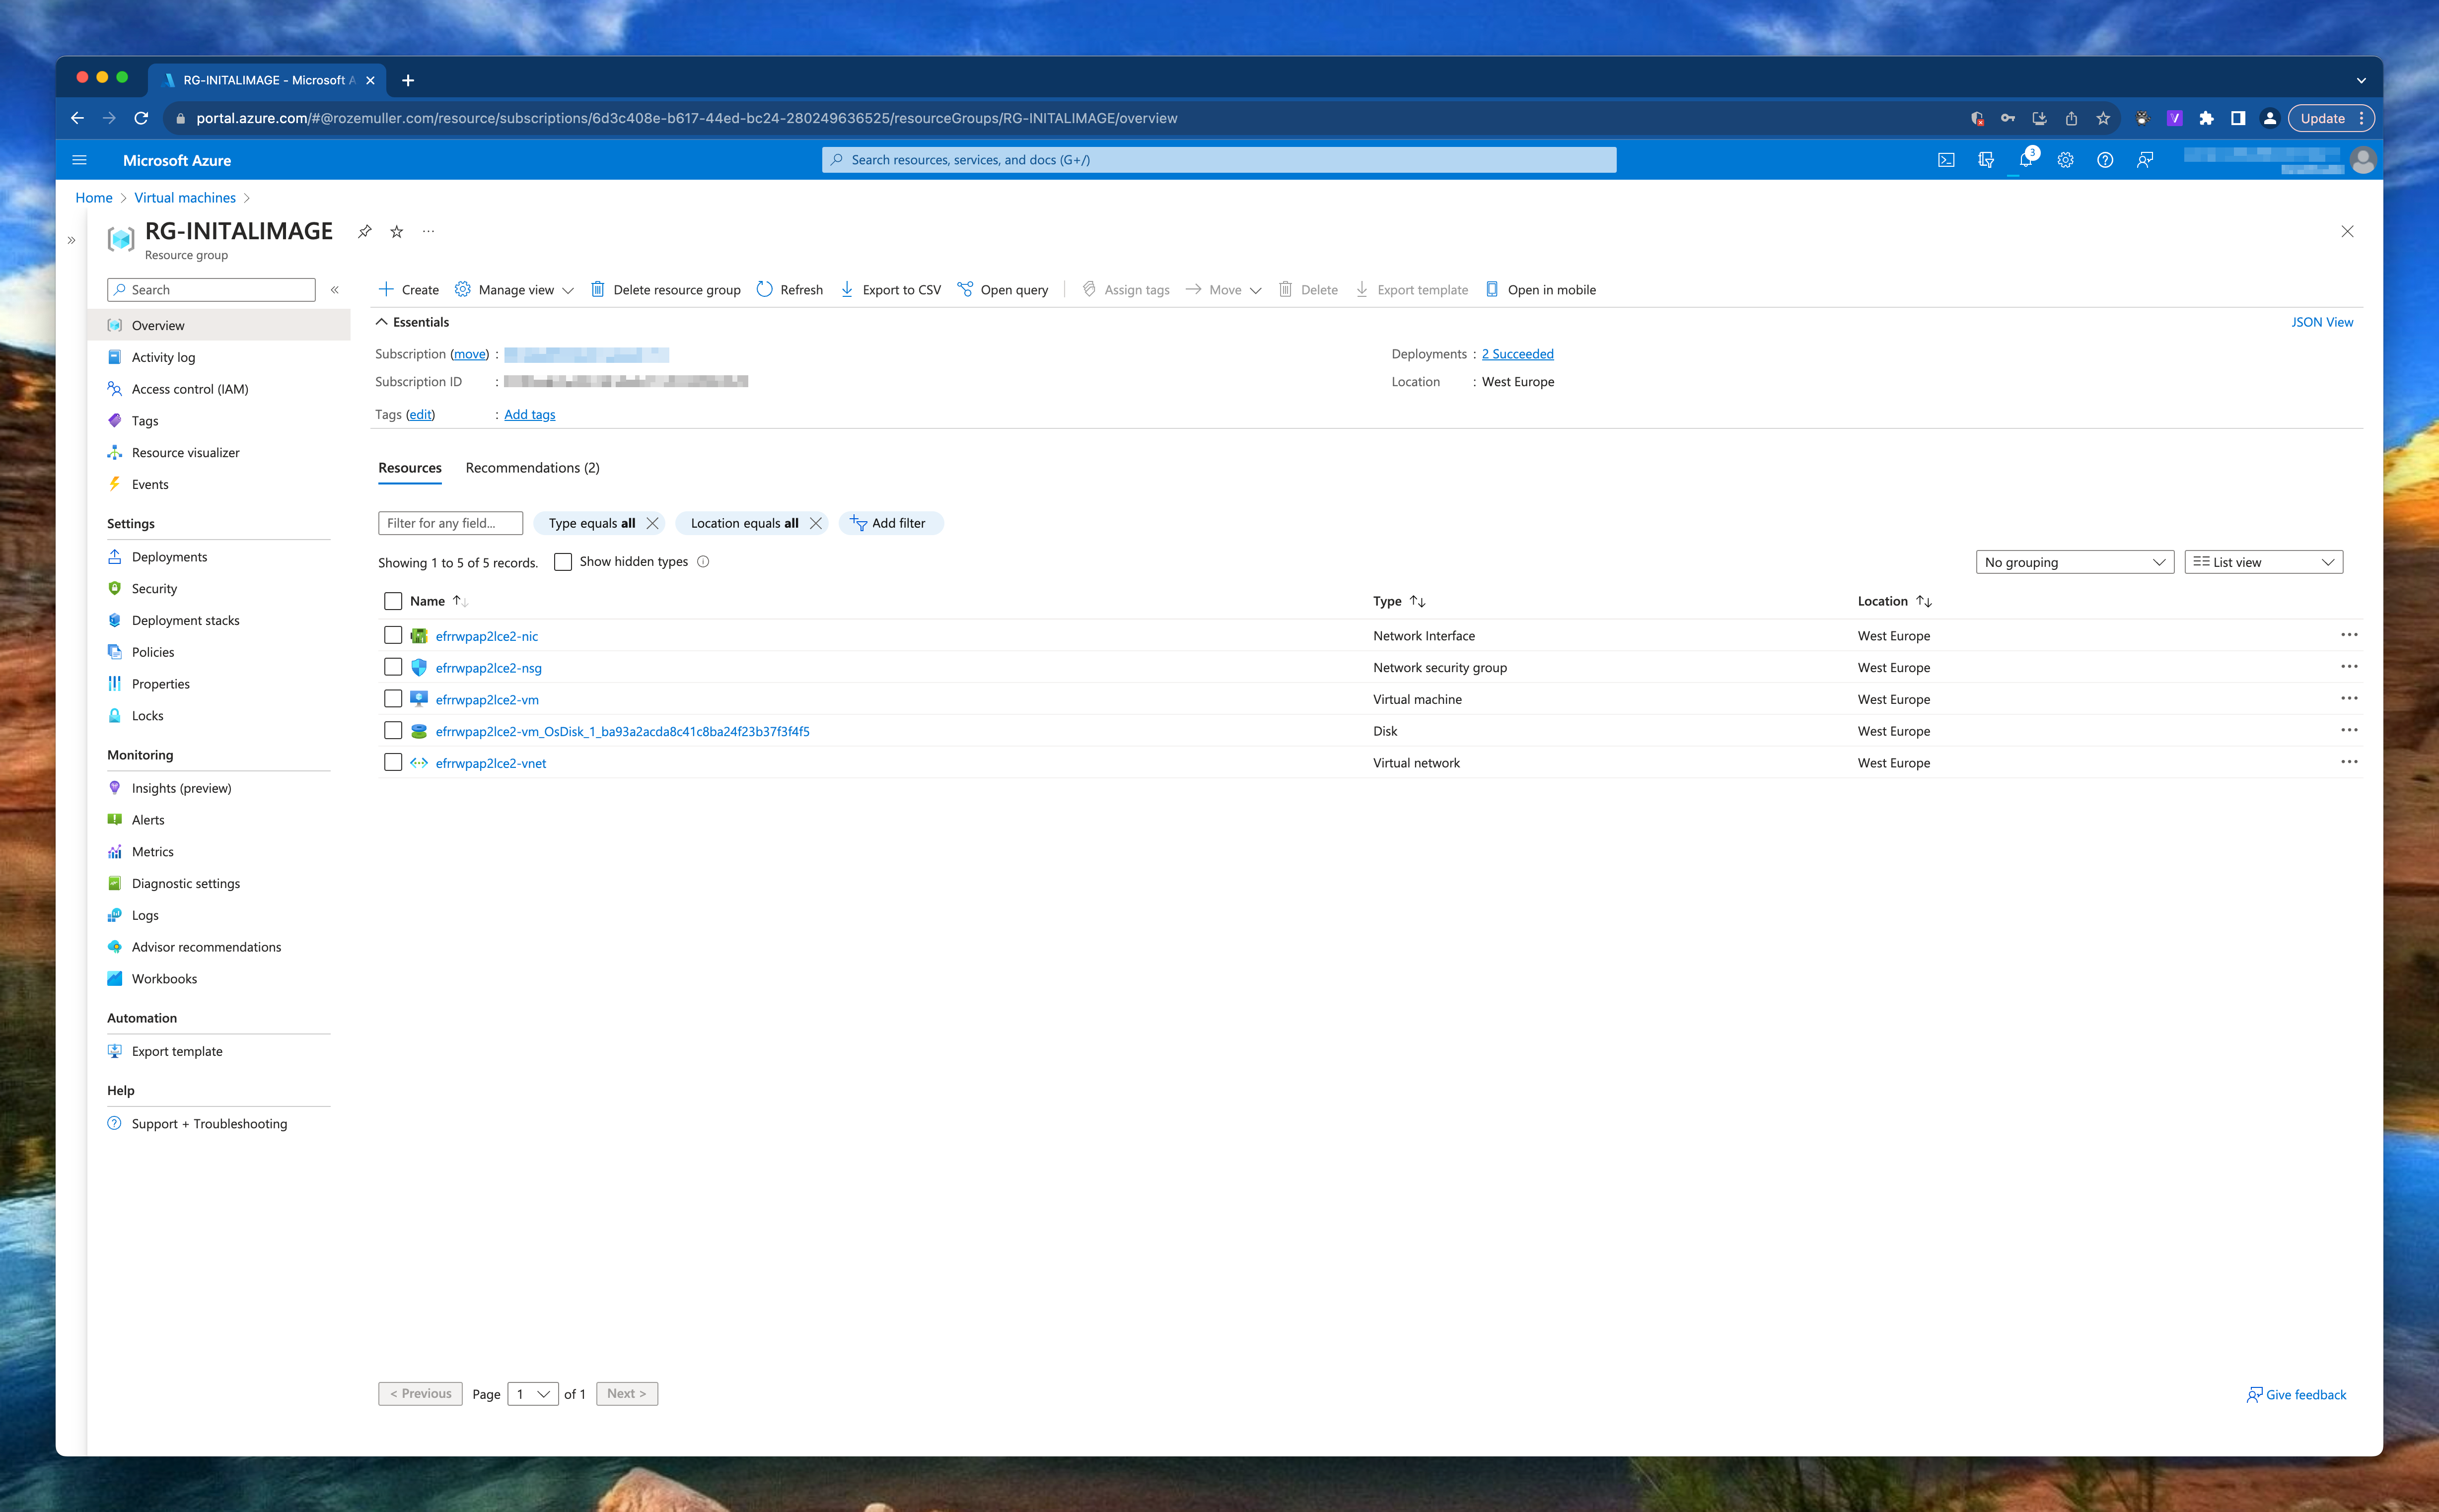
Task: Click the Refresh toolbar button
Action: point(789,290)
